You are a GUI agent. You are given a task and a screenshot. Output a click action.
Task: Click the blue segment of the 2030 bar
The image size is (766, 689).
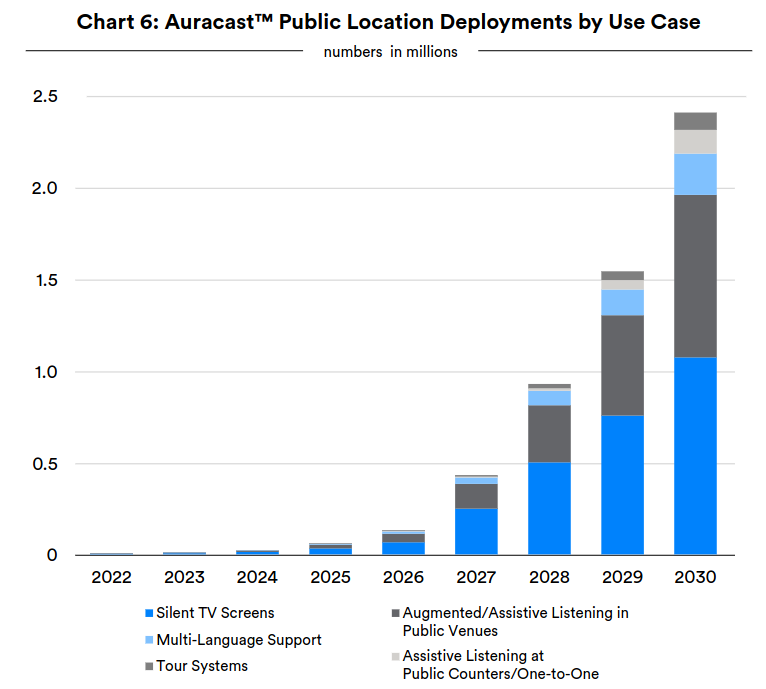[x=695, y=455]
